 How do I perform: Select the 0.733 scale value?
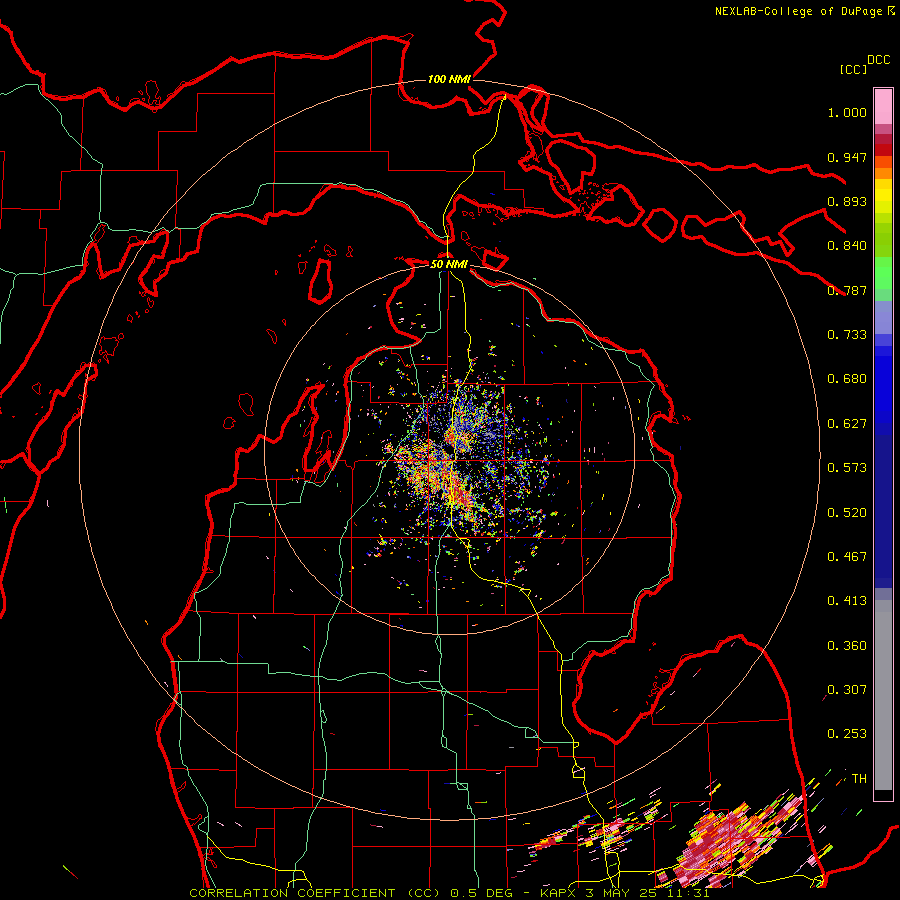point(847,335)
